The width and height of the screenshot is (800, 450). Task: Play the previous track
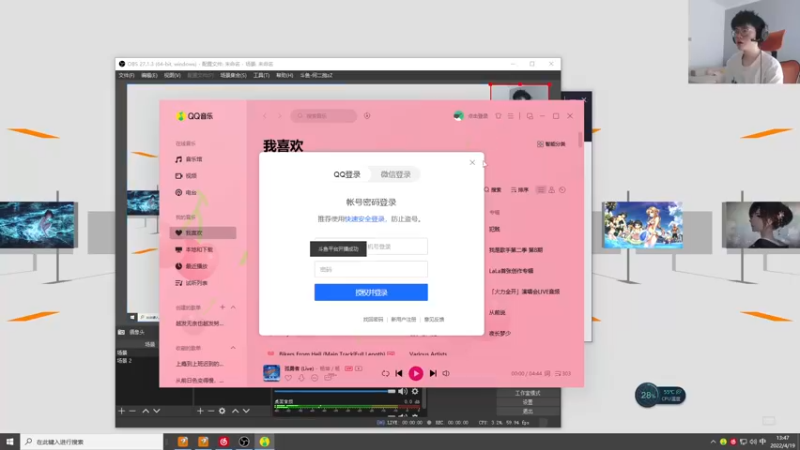[399, 373]
